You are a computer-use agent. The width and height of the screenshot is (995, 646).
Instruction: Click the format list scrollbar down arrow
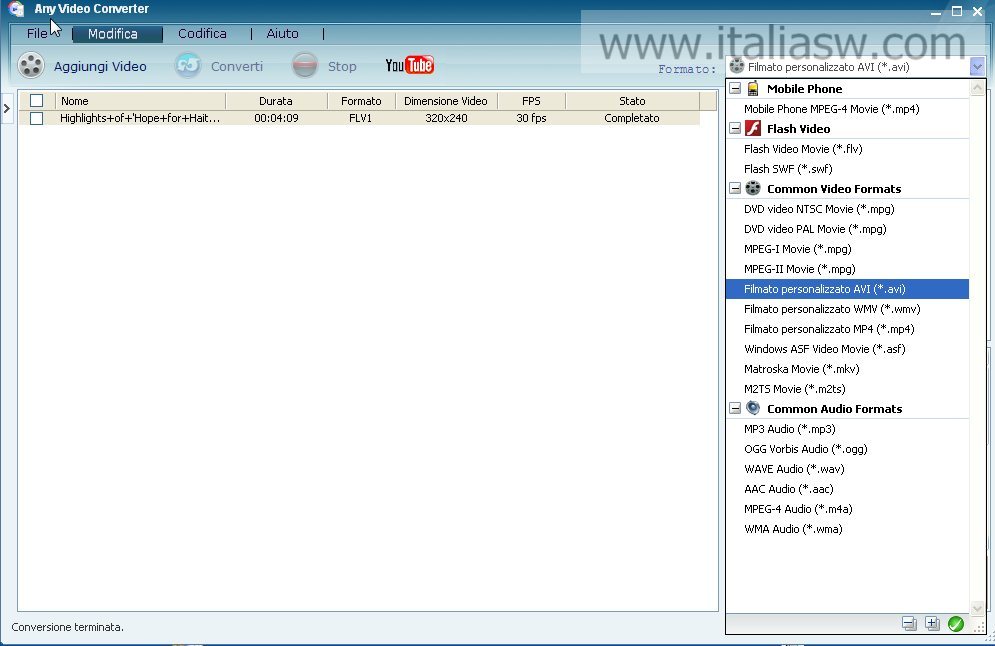click(977, 608)
